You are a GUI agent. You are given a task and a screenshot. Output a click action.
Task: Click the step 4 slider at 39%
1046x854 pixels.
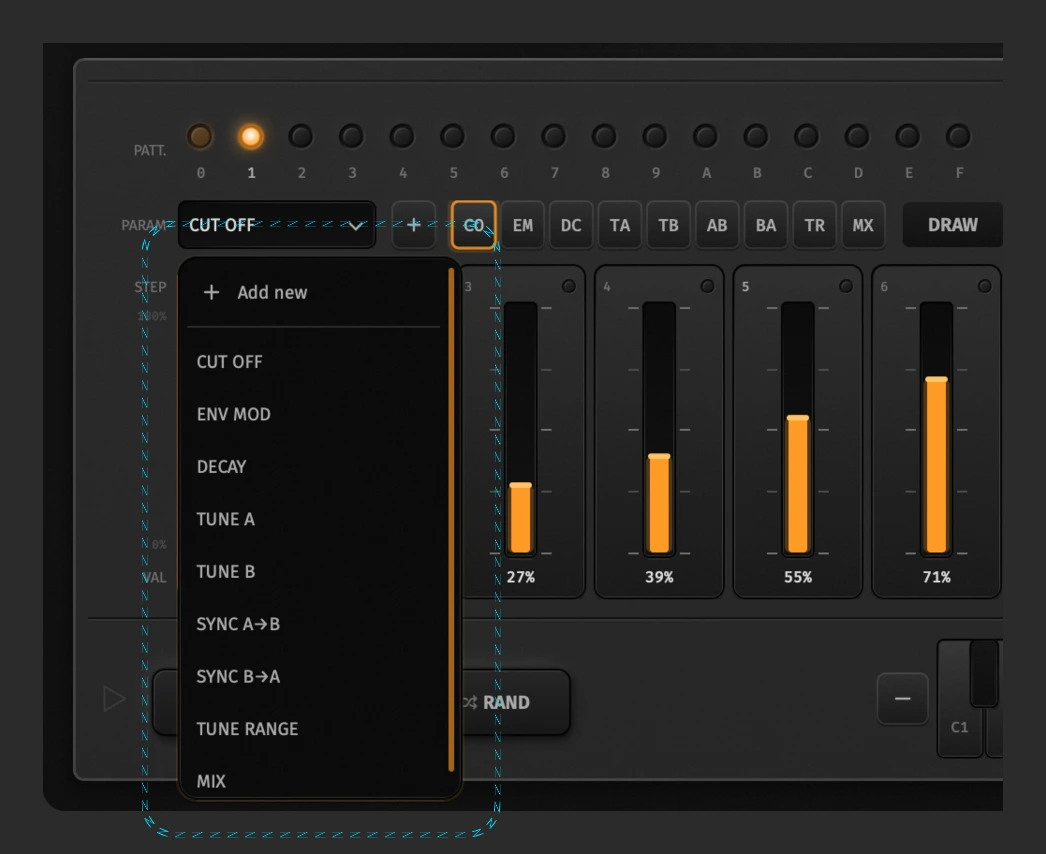point(659,428)
